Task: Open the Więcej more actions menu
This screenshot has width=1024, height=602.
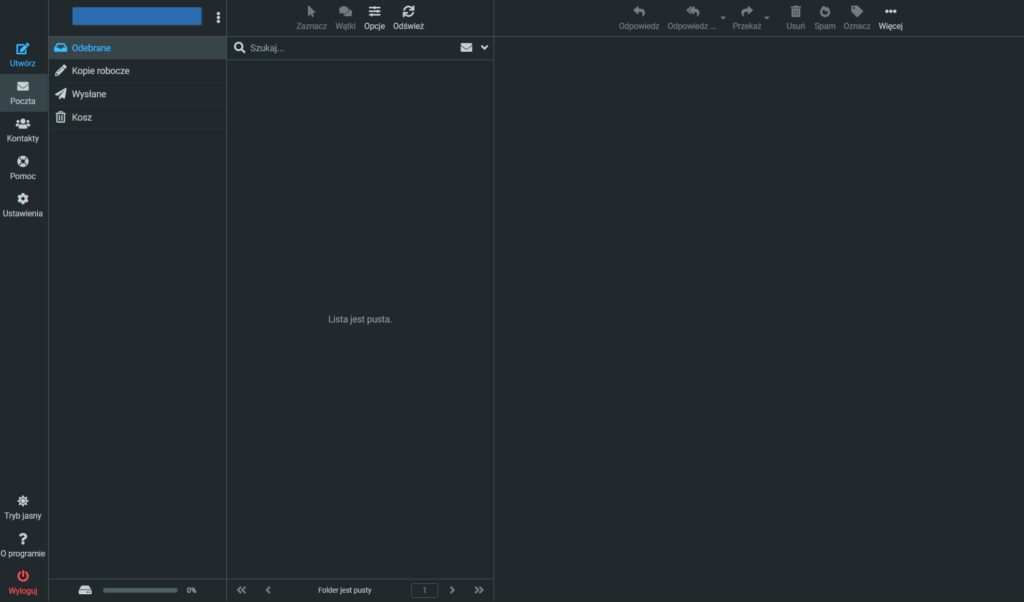Action: click(x=891, y=12)
